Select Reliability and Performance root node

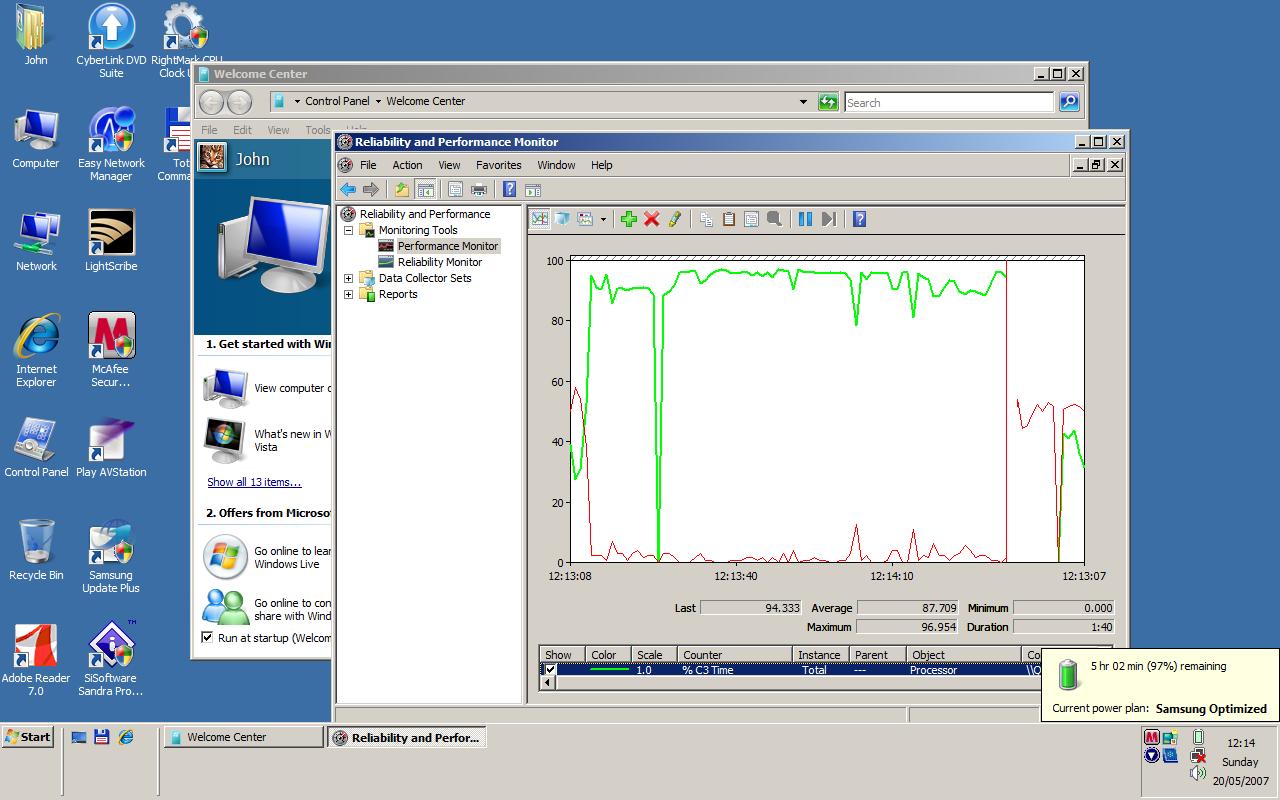[x=425, y=214]
